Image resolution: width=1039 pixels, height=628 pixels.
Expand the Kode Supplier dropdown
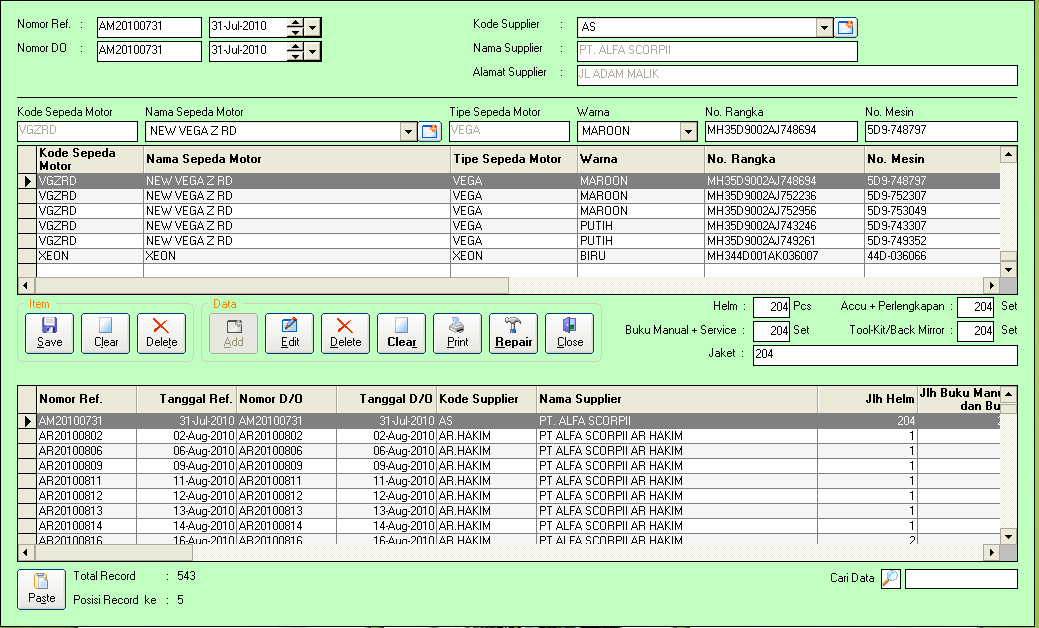point(825,28)
